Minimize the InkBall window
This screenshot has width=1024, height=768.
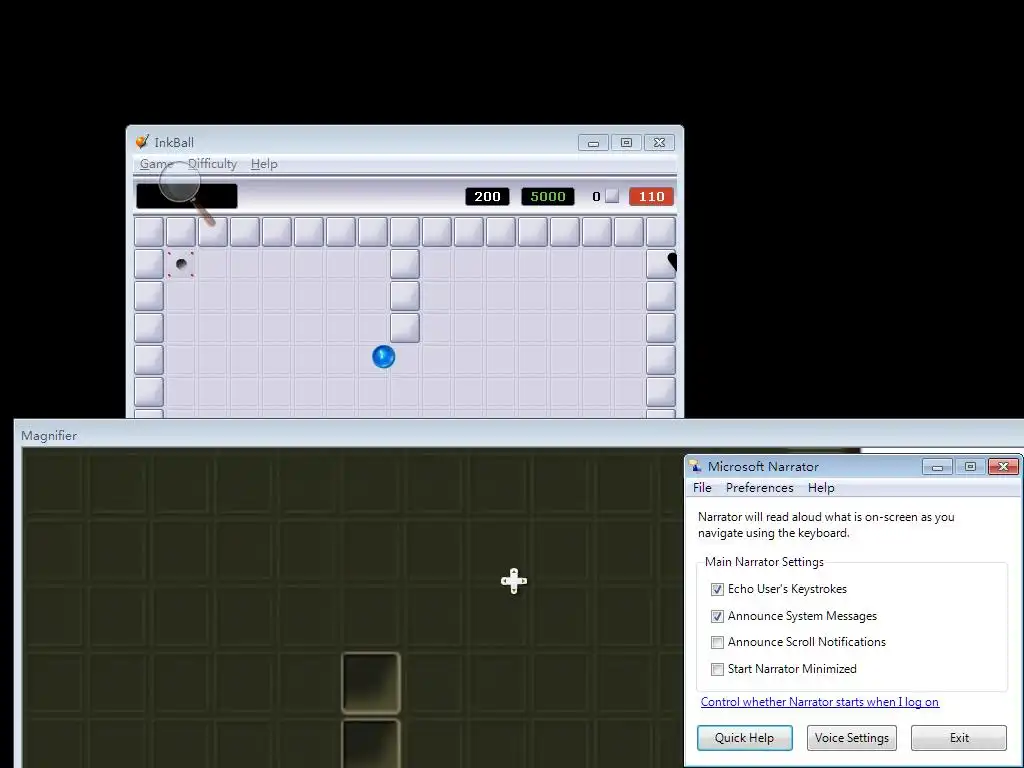tap(593, 142)
